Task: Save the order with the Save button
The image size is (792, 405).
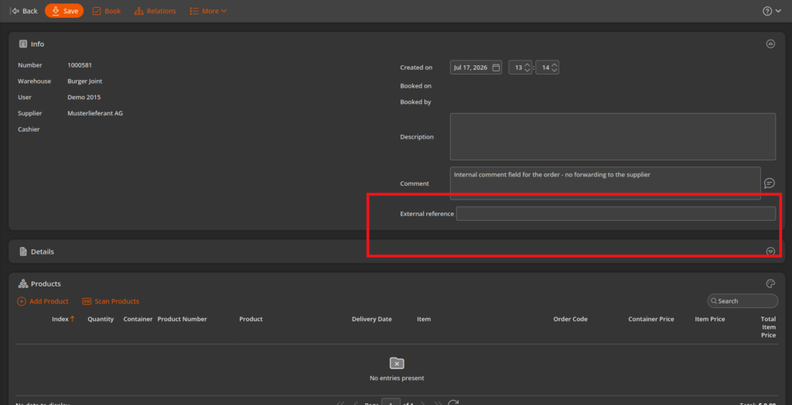Action: click(64, 11)
